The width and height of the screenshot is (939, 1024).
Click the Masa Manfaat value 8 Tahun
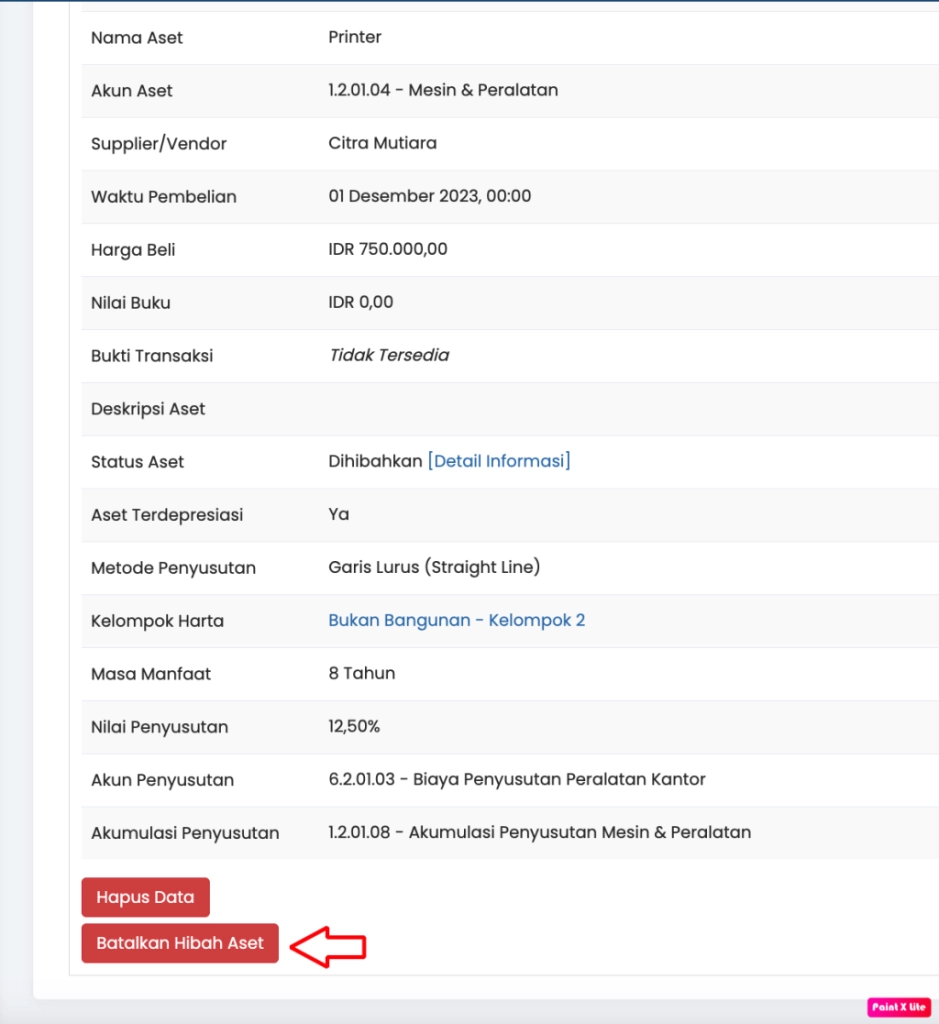point(360,673)
